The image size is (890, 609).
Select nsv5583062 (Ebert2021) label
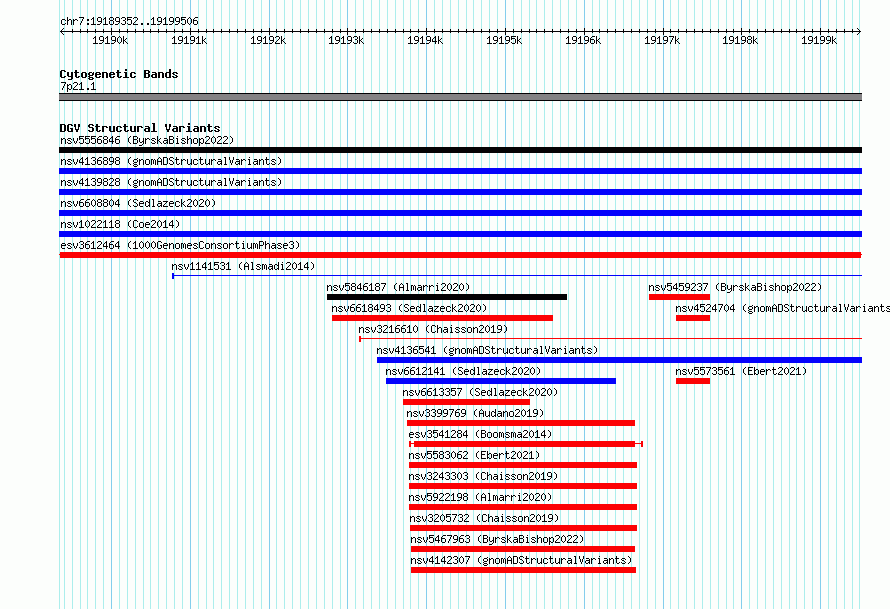(x=475, y=455)
